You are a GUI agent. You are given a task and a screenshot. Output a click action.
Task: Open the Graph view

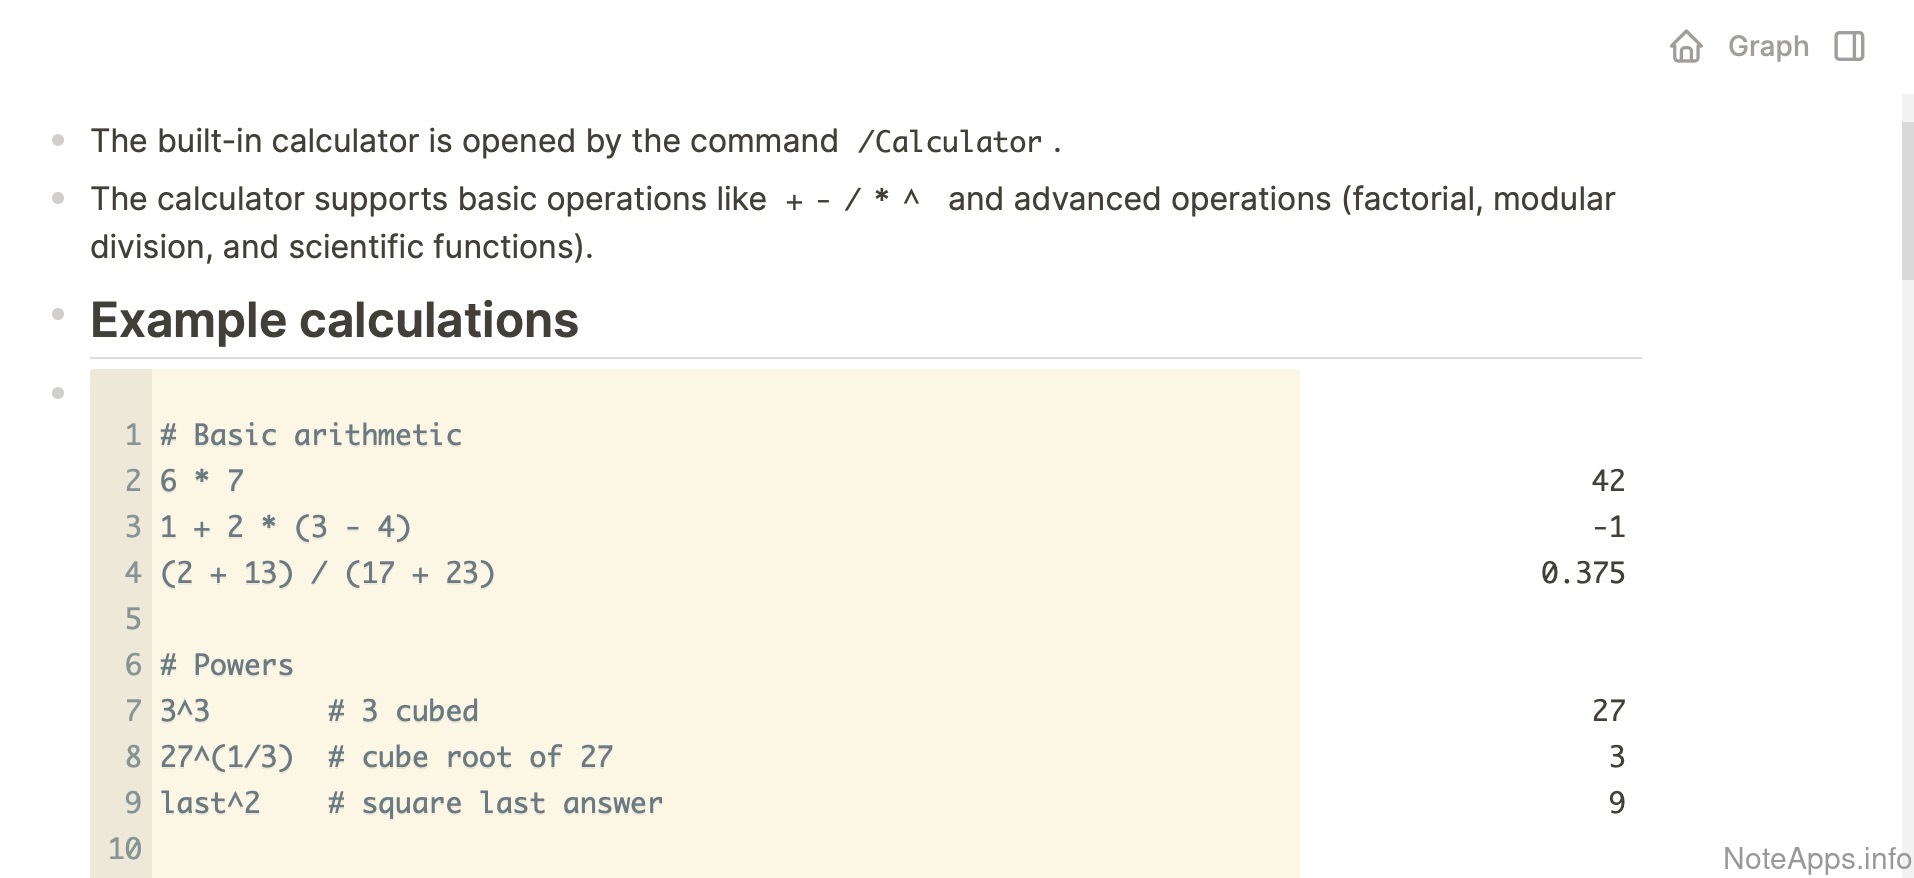tap(1768, 47)
